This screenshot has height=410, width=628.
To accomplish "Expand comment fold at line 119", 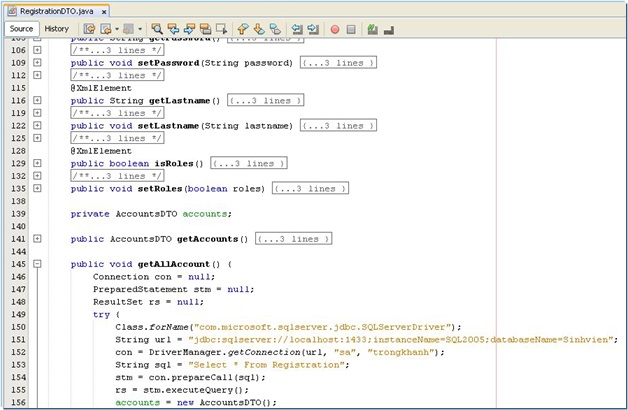I will (37, 113).
